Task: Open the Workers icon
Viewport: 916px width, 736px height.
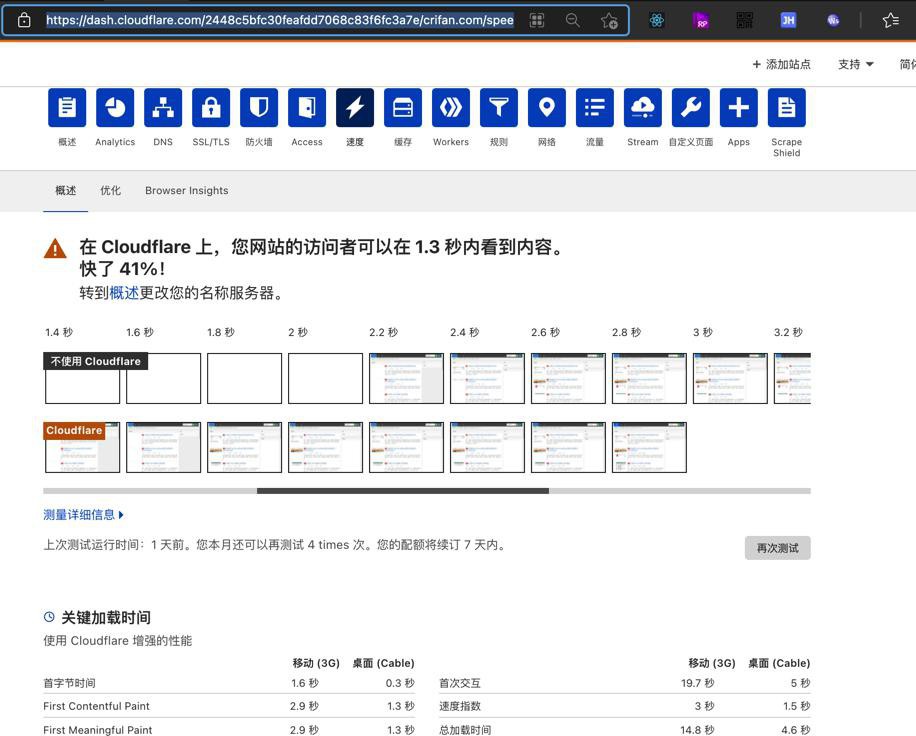Action: pyautogui.click(x=450, y=107)
